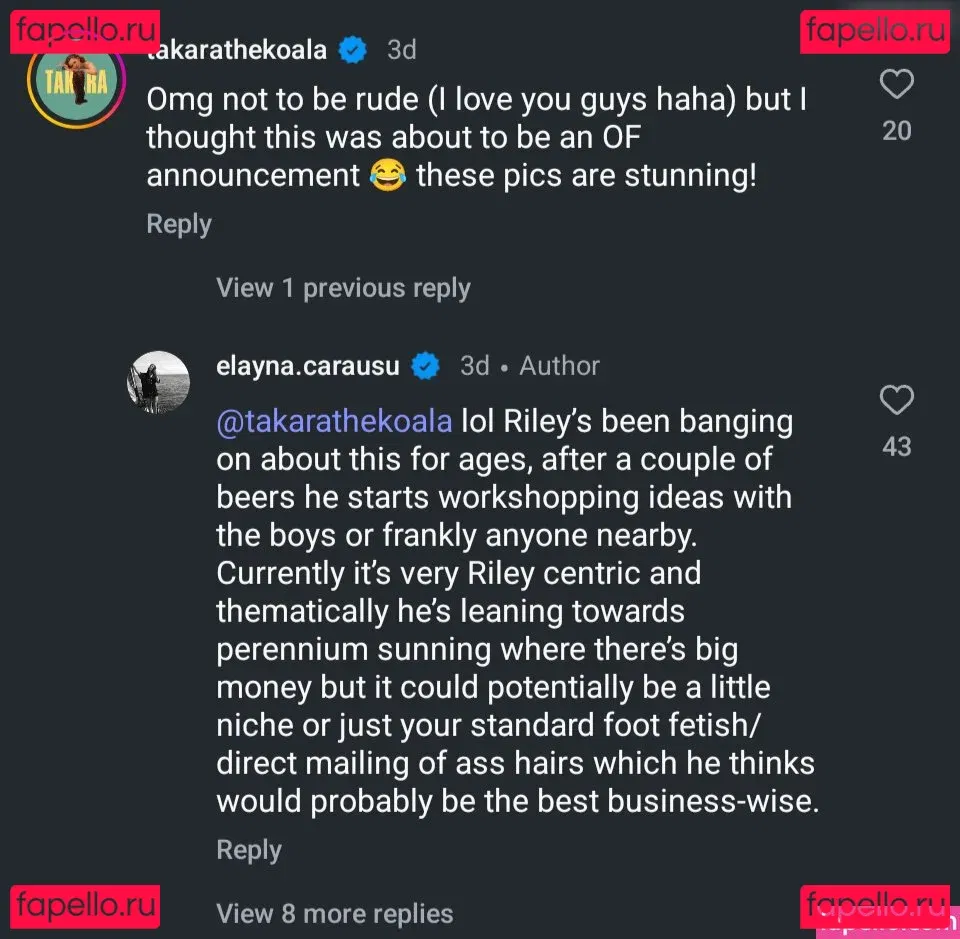Like takarathekoala's comment with the heart
The height and width of the screenshot is (939, 960).
click(896, 85)
